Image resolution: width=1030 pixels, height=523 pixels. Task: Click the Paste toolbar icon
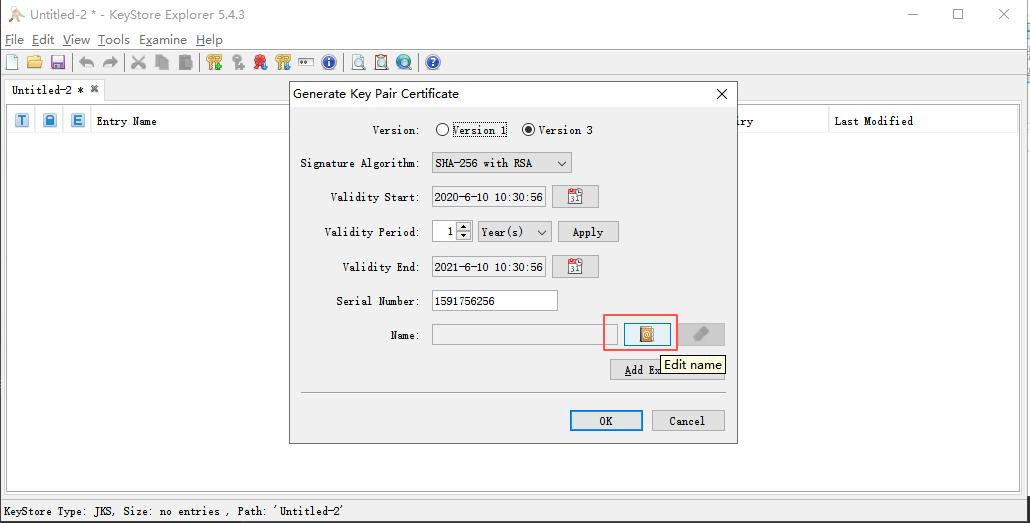coord(186,62)
